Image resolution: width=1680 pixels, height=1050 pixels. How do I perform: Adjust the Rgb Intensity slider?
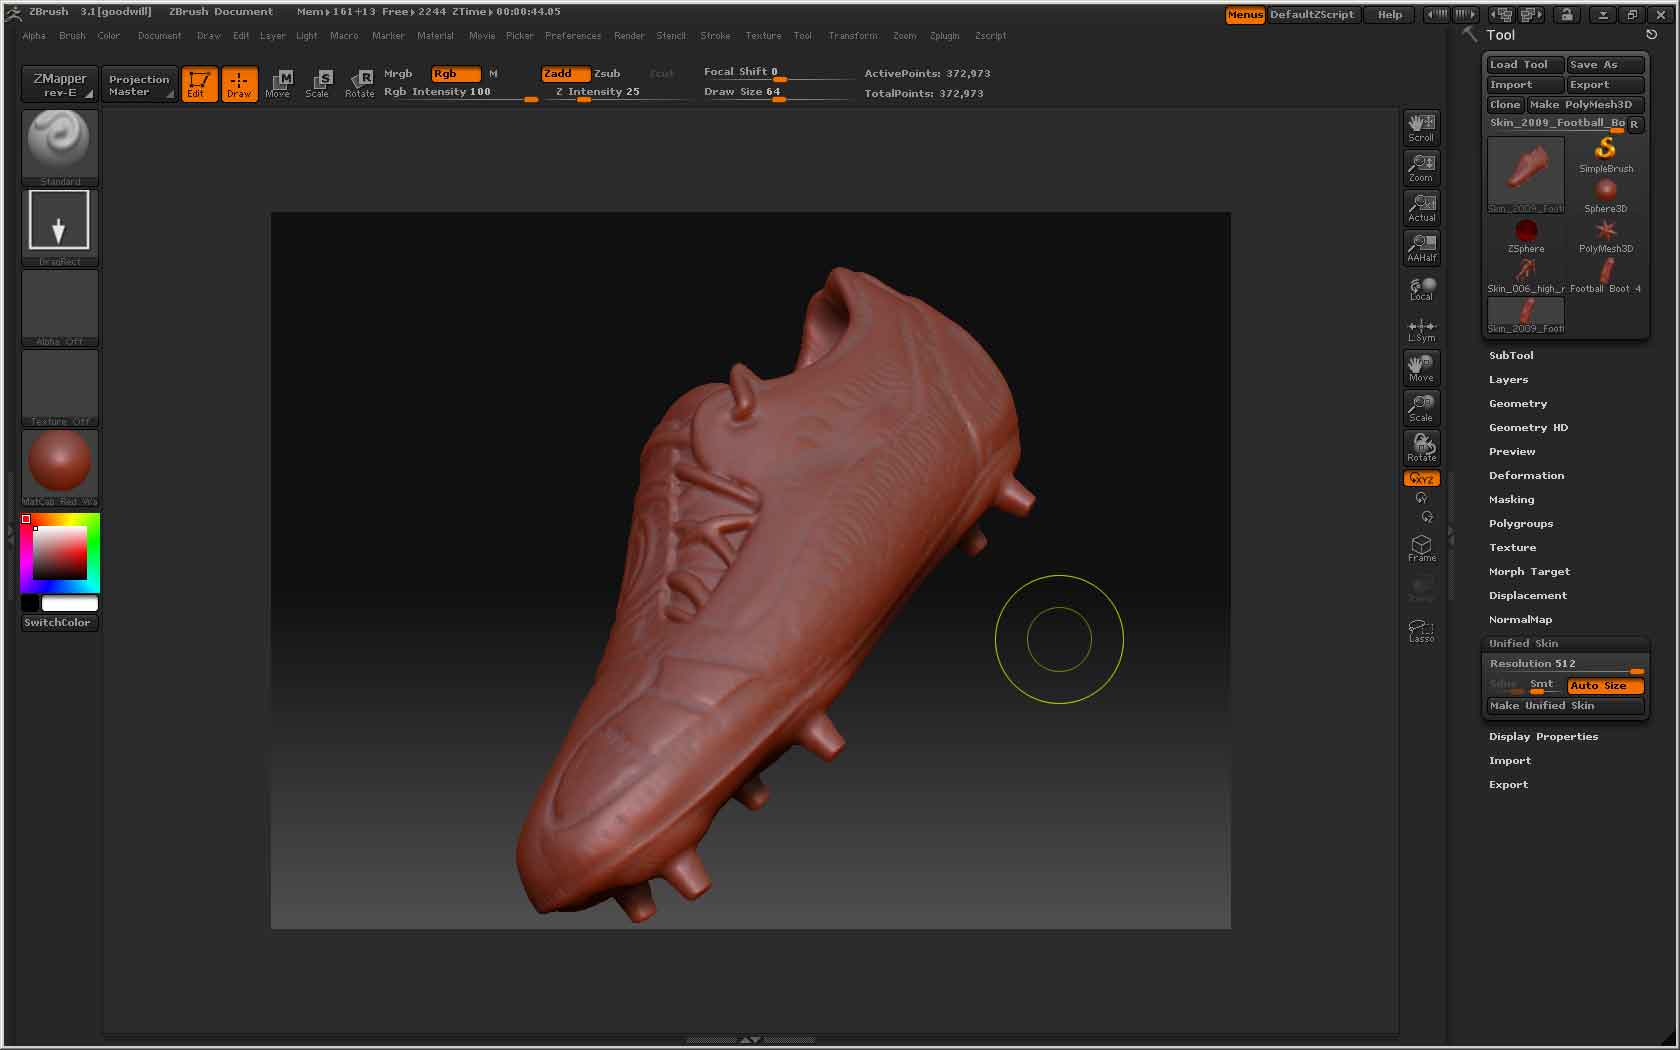point(460,92)
